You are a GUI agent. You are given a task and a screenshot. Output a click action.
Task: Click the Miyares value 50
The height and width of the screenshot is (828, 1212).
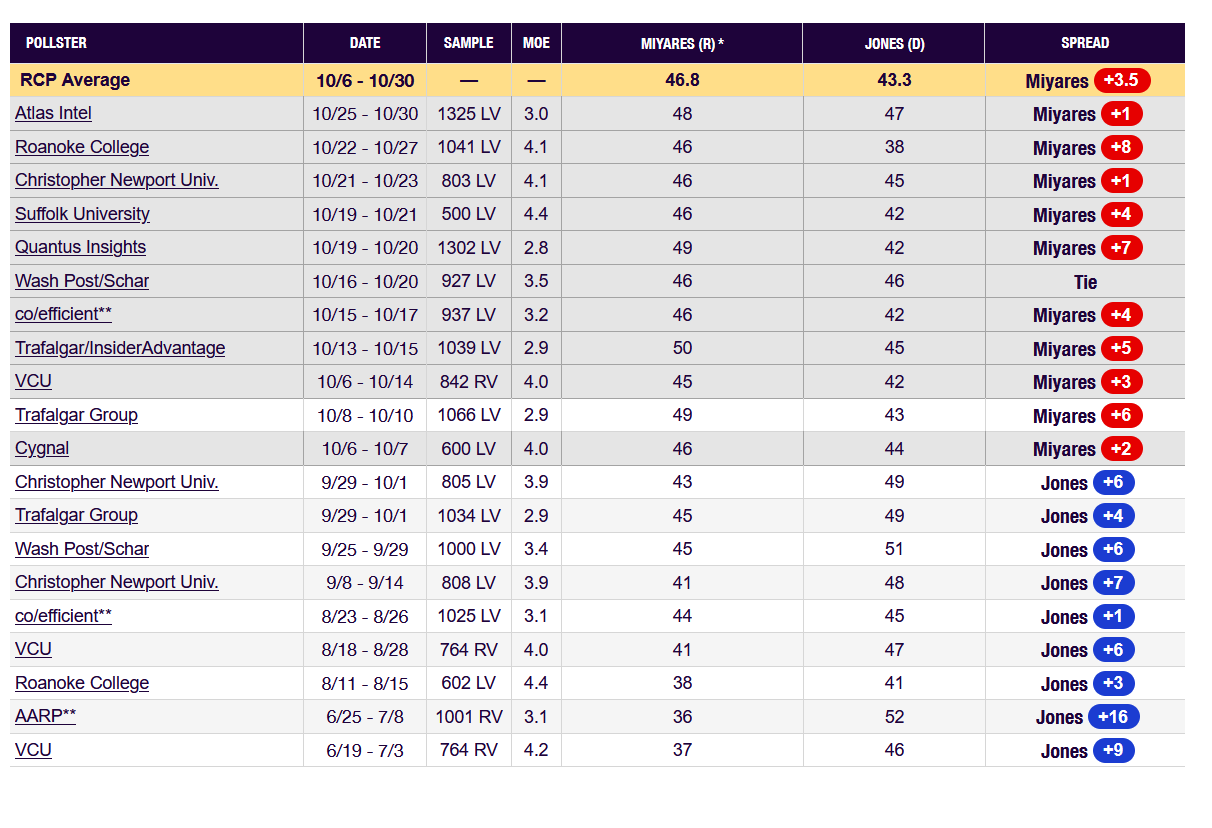pos(682,348)
